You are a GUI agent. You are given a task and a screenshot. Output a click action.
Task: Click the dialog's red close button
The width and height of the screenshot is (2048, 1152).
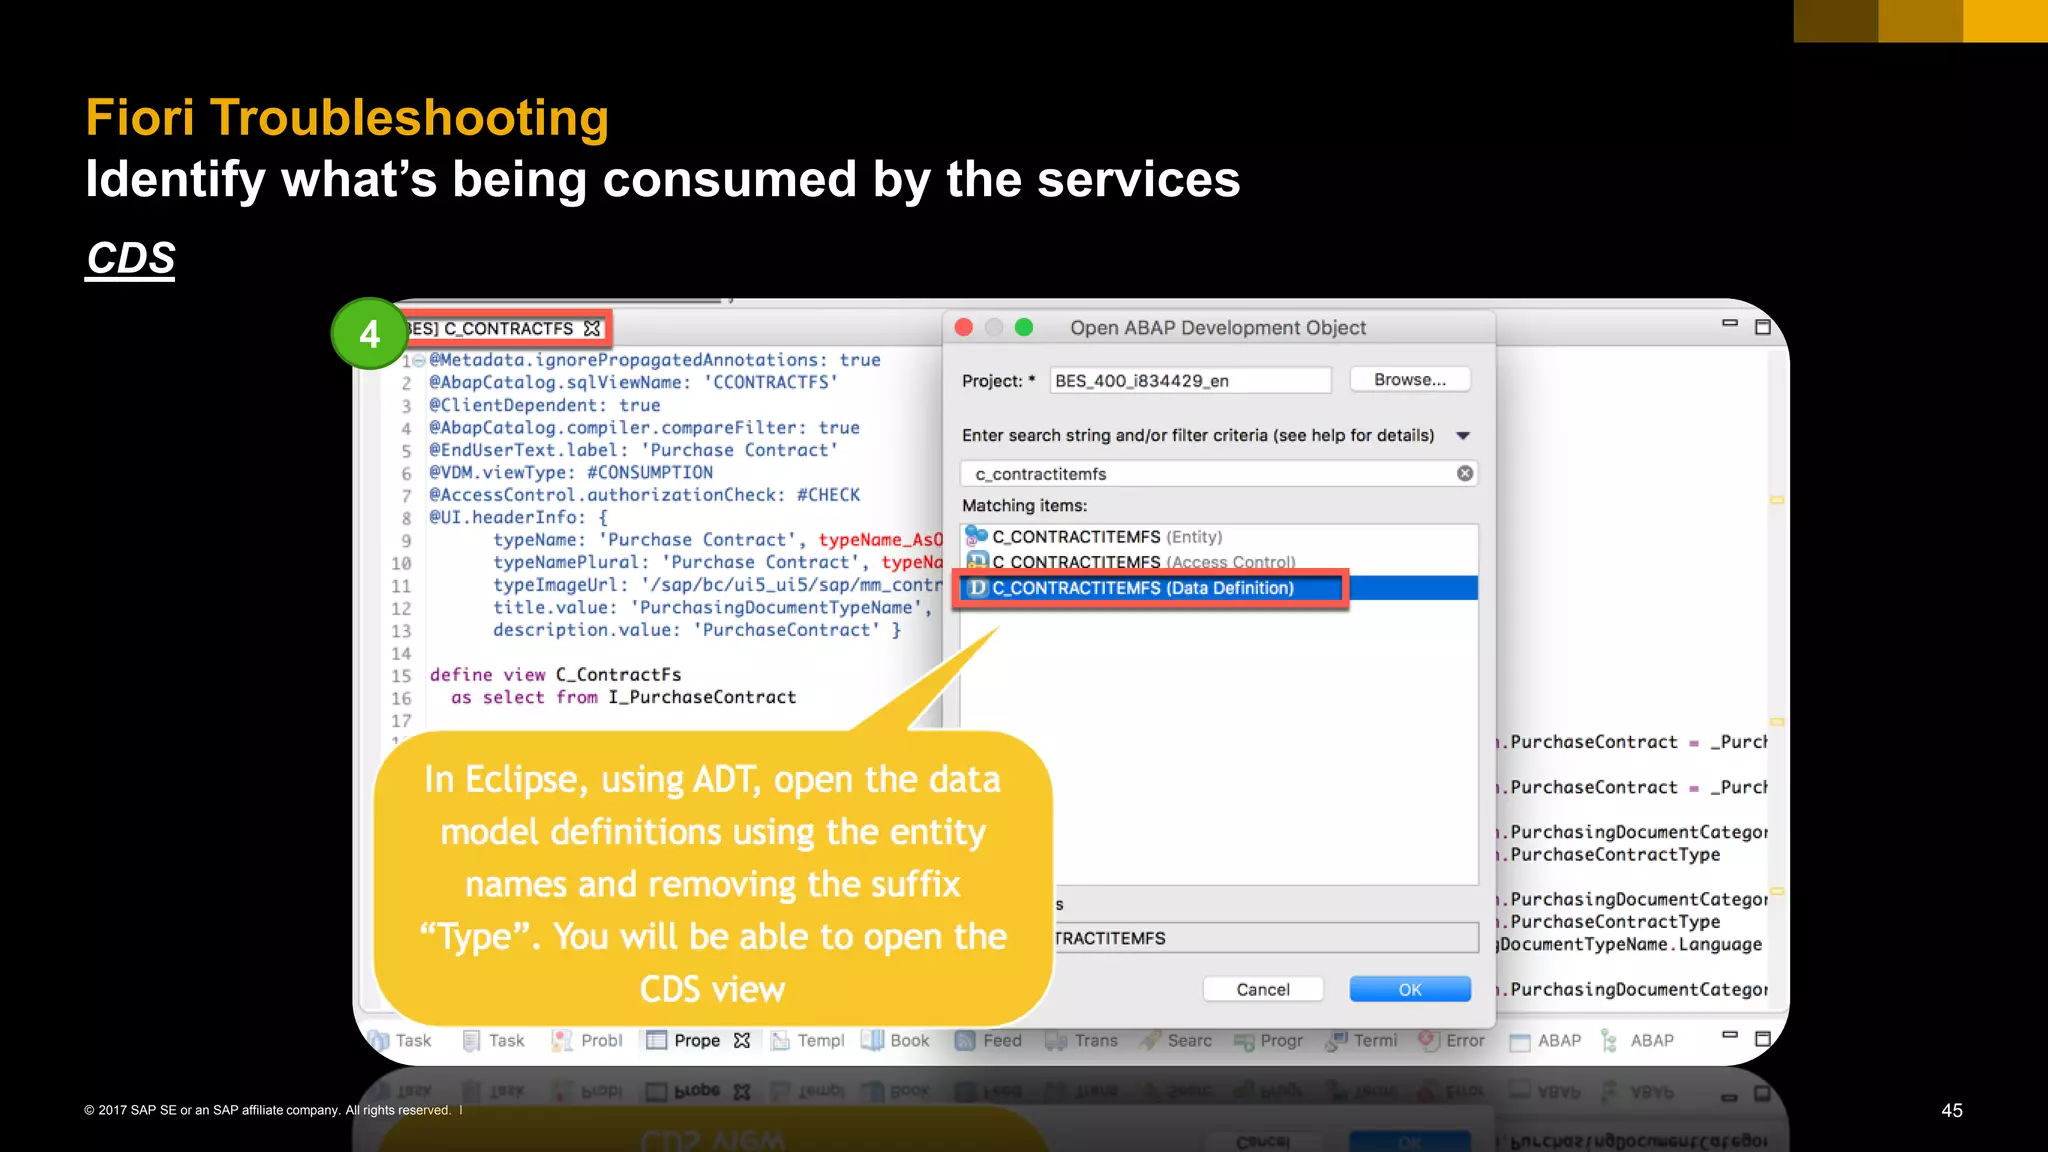coord(964,328)
